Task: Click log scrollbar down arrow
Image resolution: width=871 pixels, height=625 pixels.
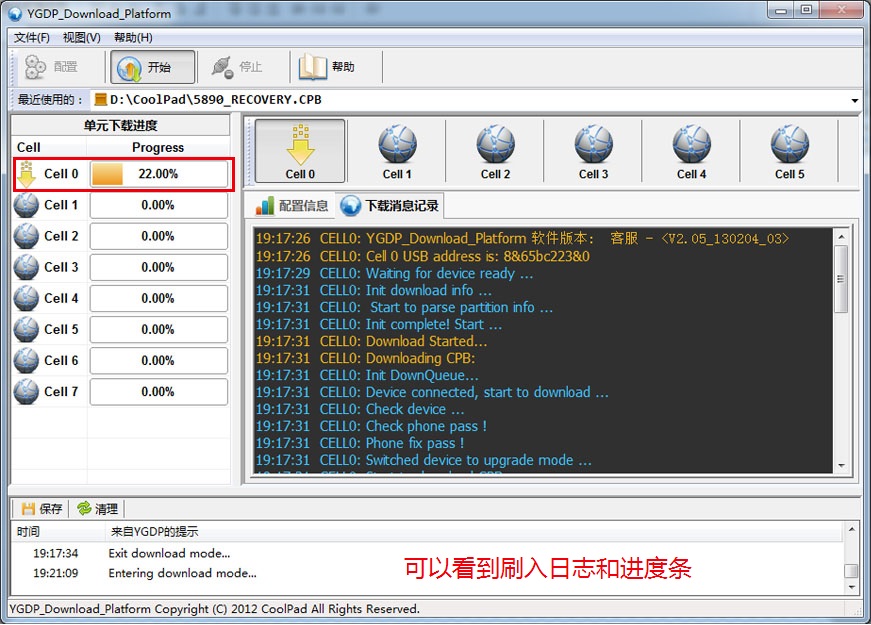Action: (842, 465)
